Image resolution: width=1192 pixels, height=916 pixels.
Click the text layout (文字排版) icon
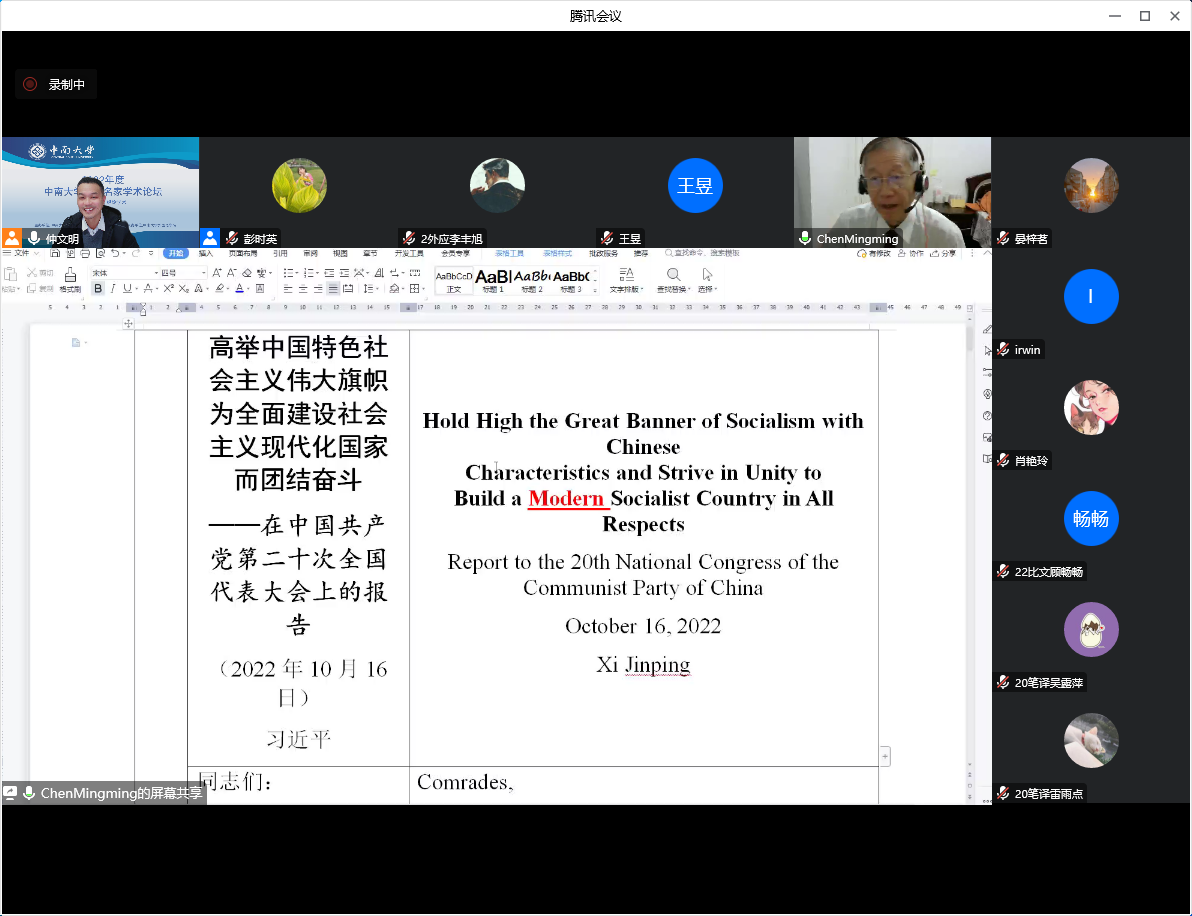point(627,275)
